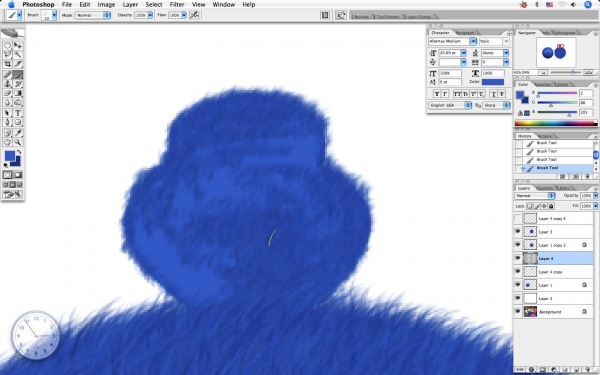Click the Navigator thumbnail preview
This screenshot has height=375, width=600.
pos(556,52)
